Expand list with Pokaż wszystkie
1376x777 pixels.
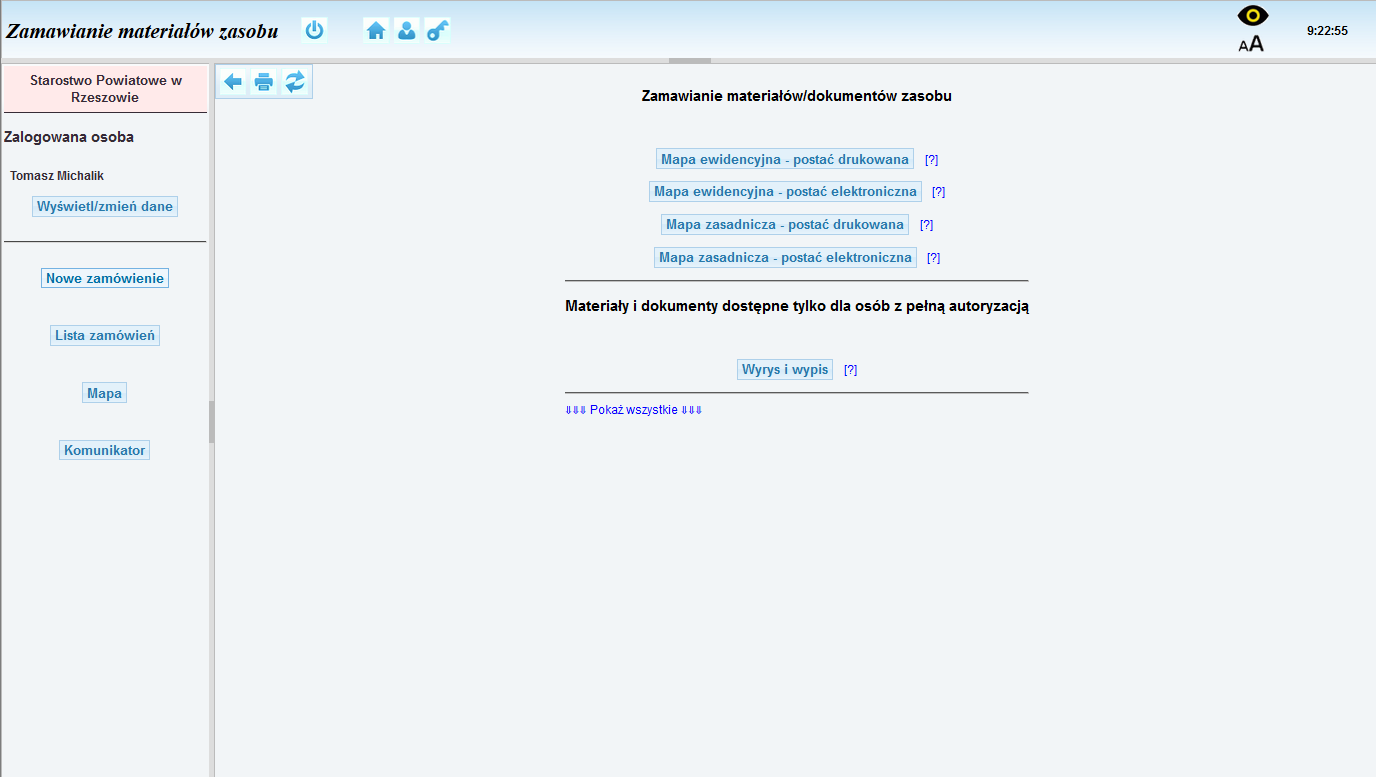[x=633, y=410]
